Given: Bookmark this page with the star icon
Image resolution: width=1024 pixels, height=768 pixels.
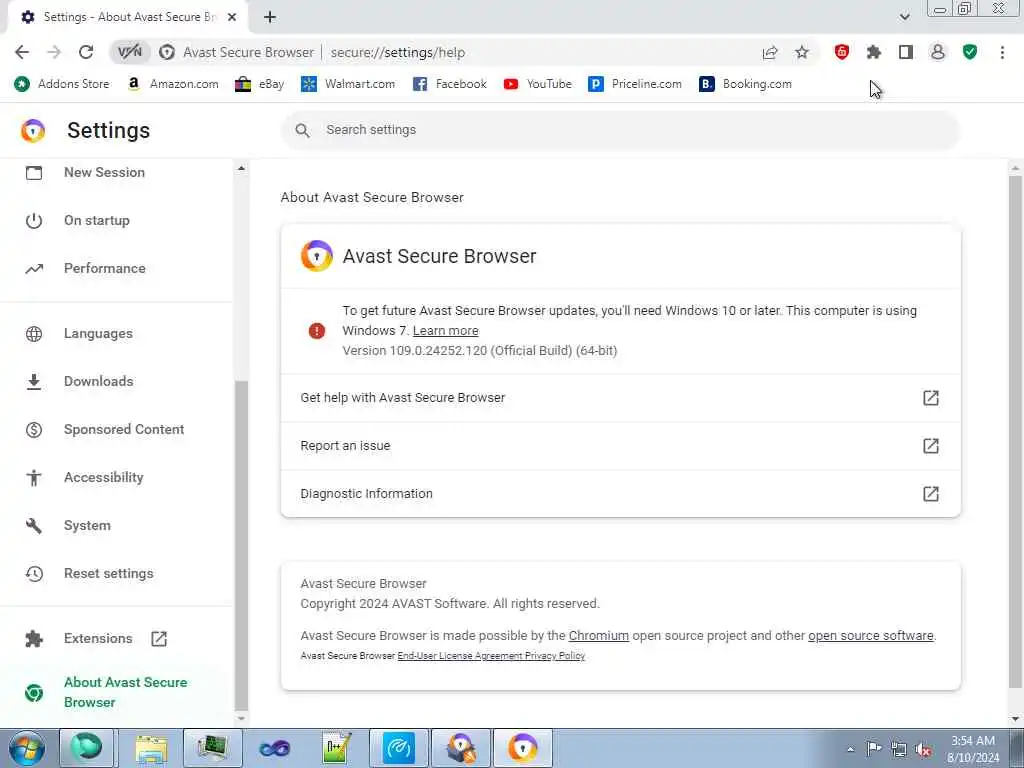Looking at the screenshot, I should tap(802, 52).
